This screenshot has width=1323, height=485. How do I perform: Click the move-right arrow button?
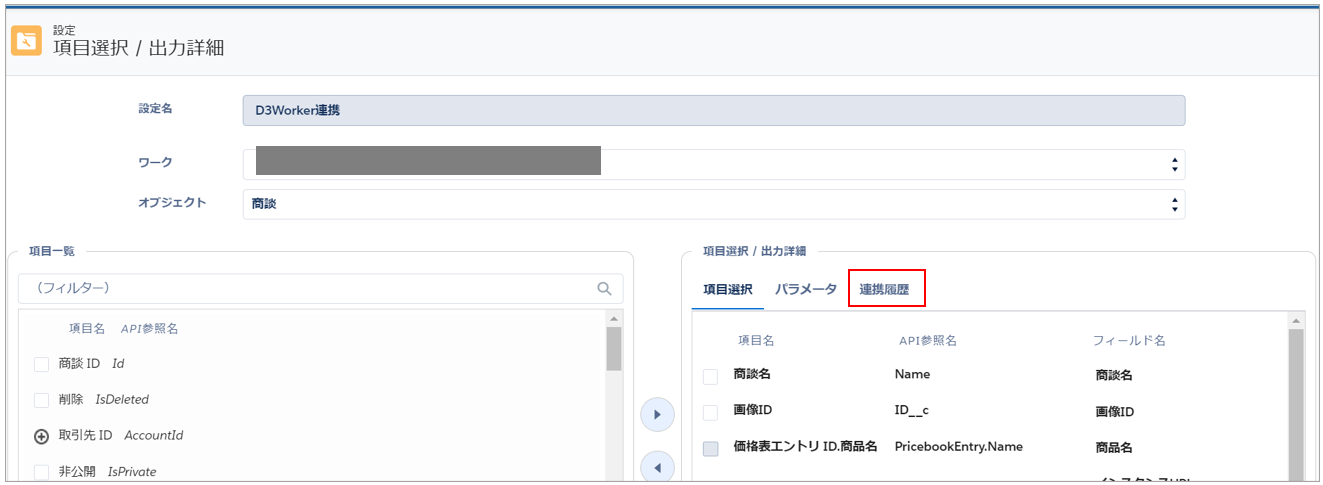click(657, 414)
